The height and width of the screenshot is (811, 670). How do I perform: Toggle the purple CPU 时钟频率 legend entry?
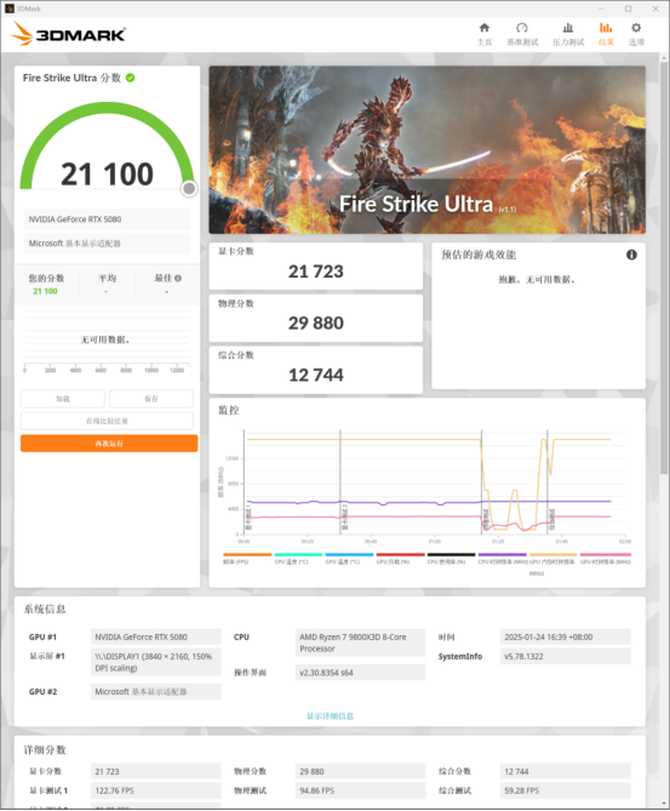coord(502,559)
